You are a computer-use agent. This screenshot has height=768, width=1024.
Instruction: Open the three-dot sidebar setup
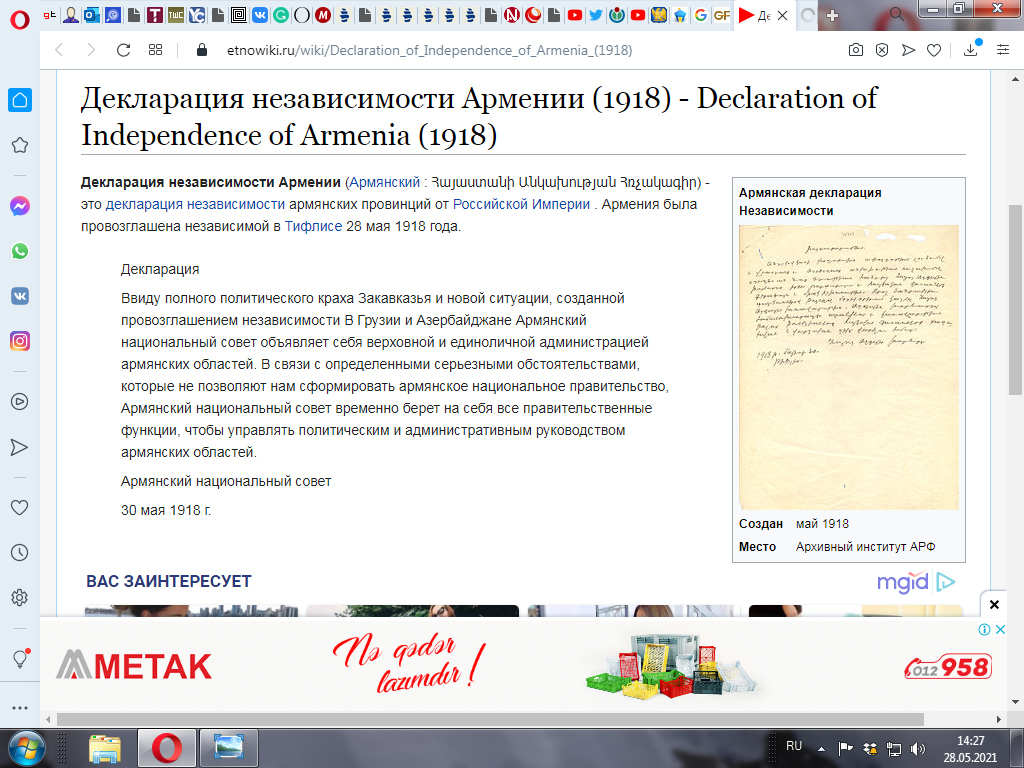(20, 707)
